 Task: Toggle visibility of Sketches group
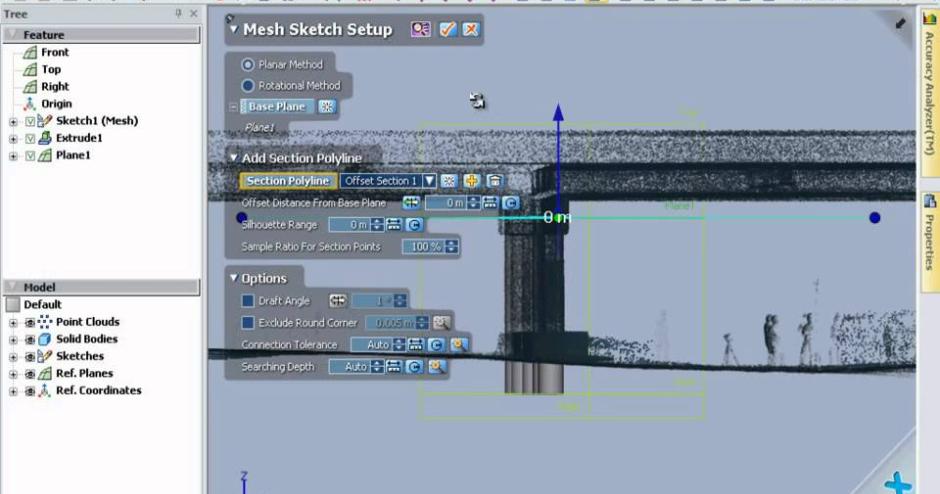30,357
